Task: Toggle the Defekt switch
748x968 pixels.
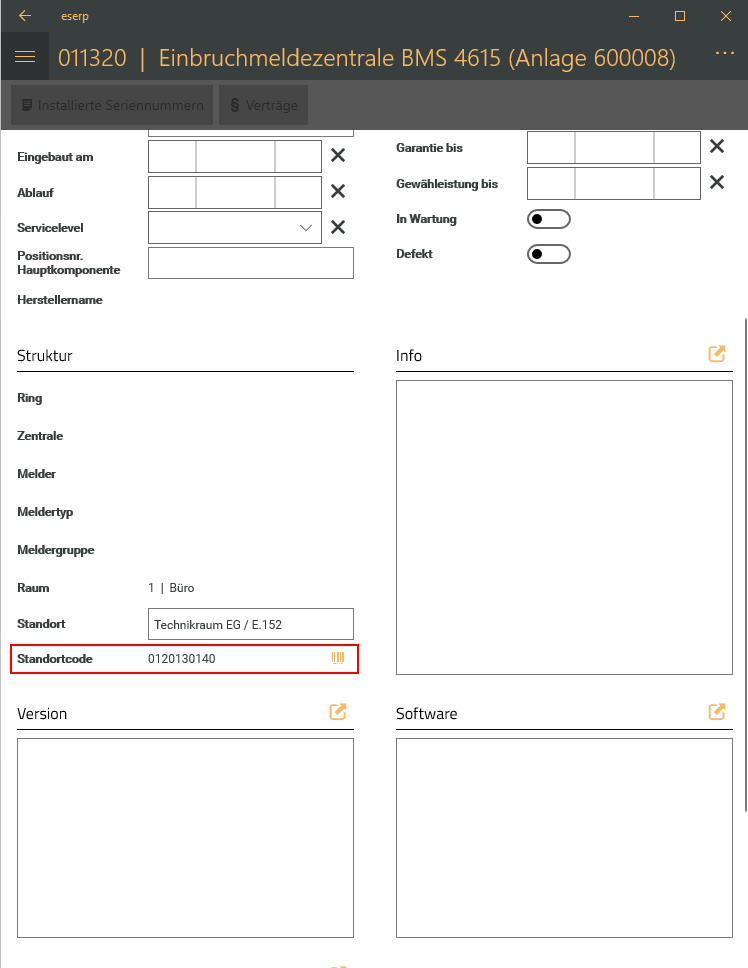Action: coord(548,254)
